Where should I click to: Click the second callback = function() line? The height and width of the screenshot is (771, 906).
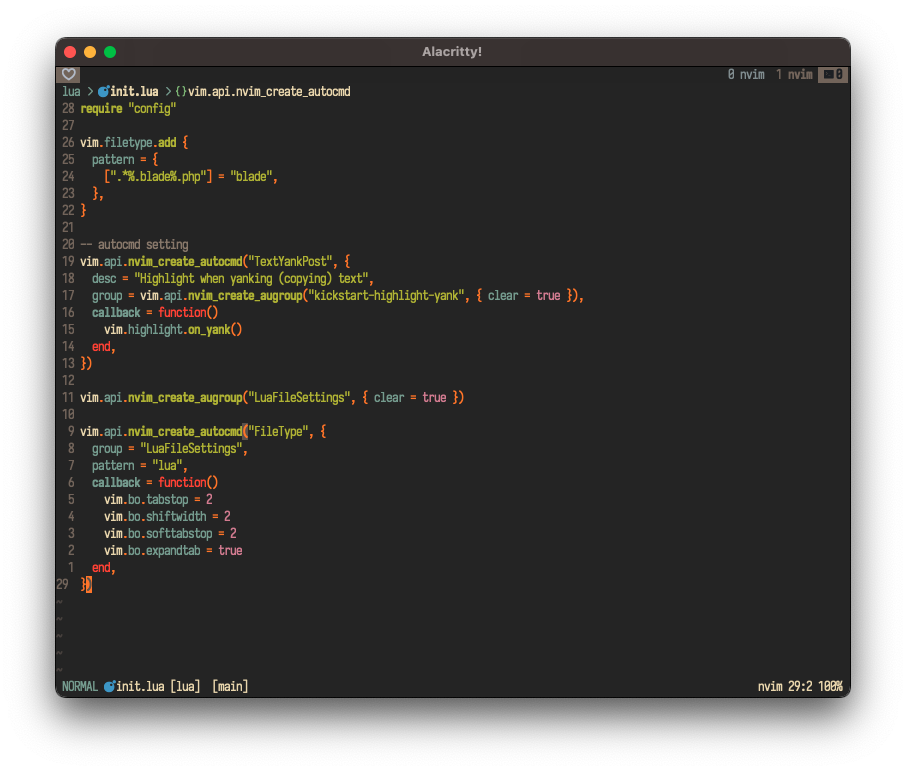pyautogui.click(x=155, y=483)
